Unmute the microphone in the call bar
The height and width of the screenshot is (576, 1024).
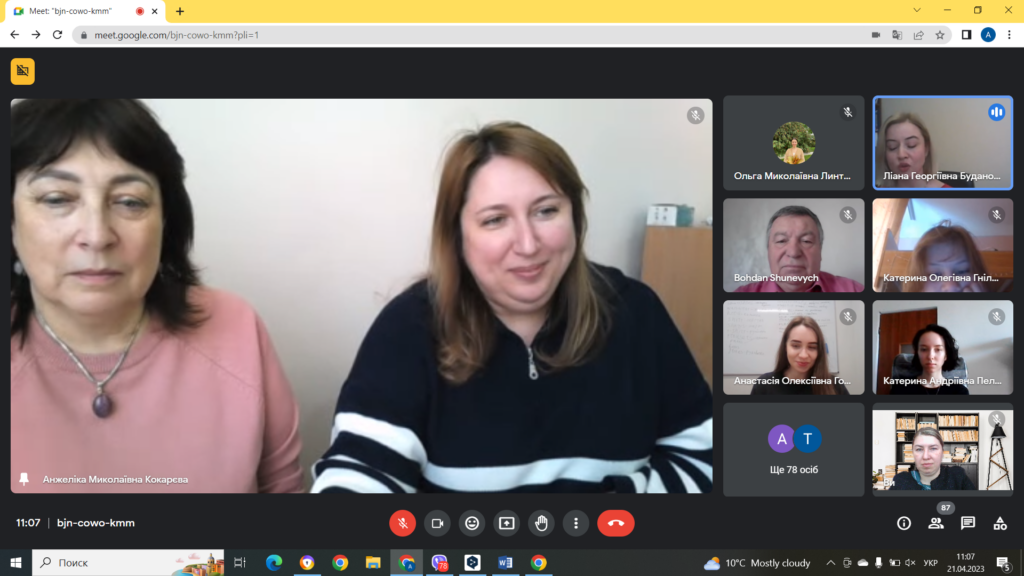(402, 523)
